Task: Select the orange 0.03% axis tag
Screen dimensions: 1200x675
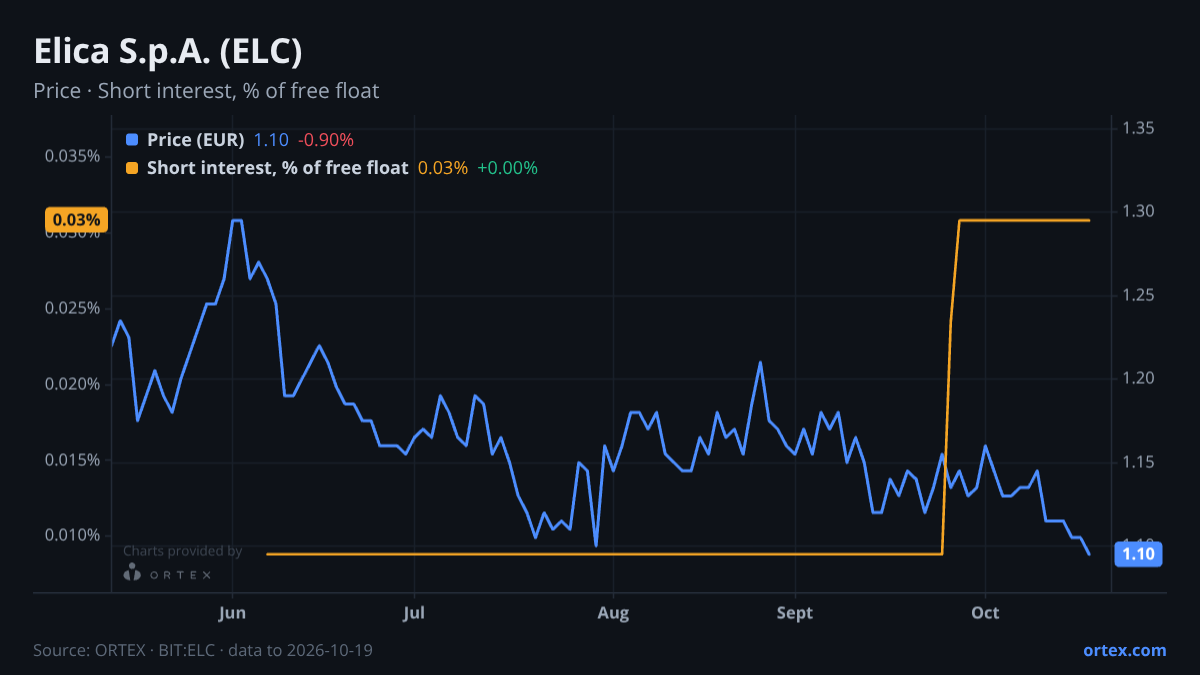Action: coord(76,220)
